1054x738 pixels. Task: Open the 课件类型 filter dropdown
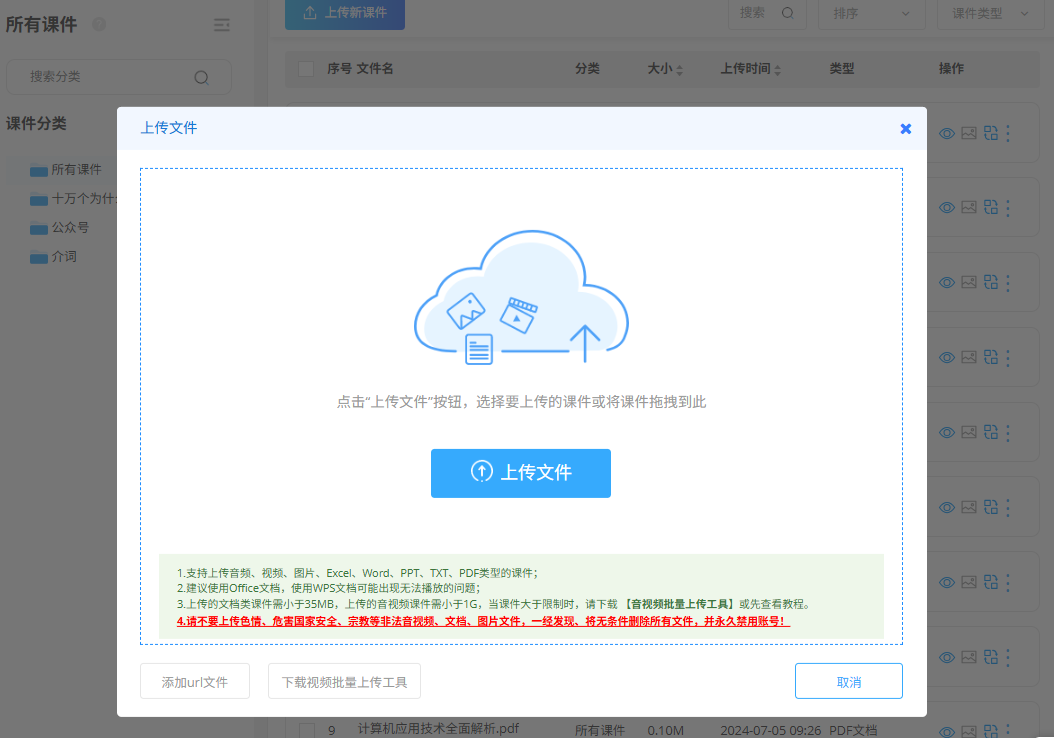click(x=988, y=14)
